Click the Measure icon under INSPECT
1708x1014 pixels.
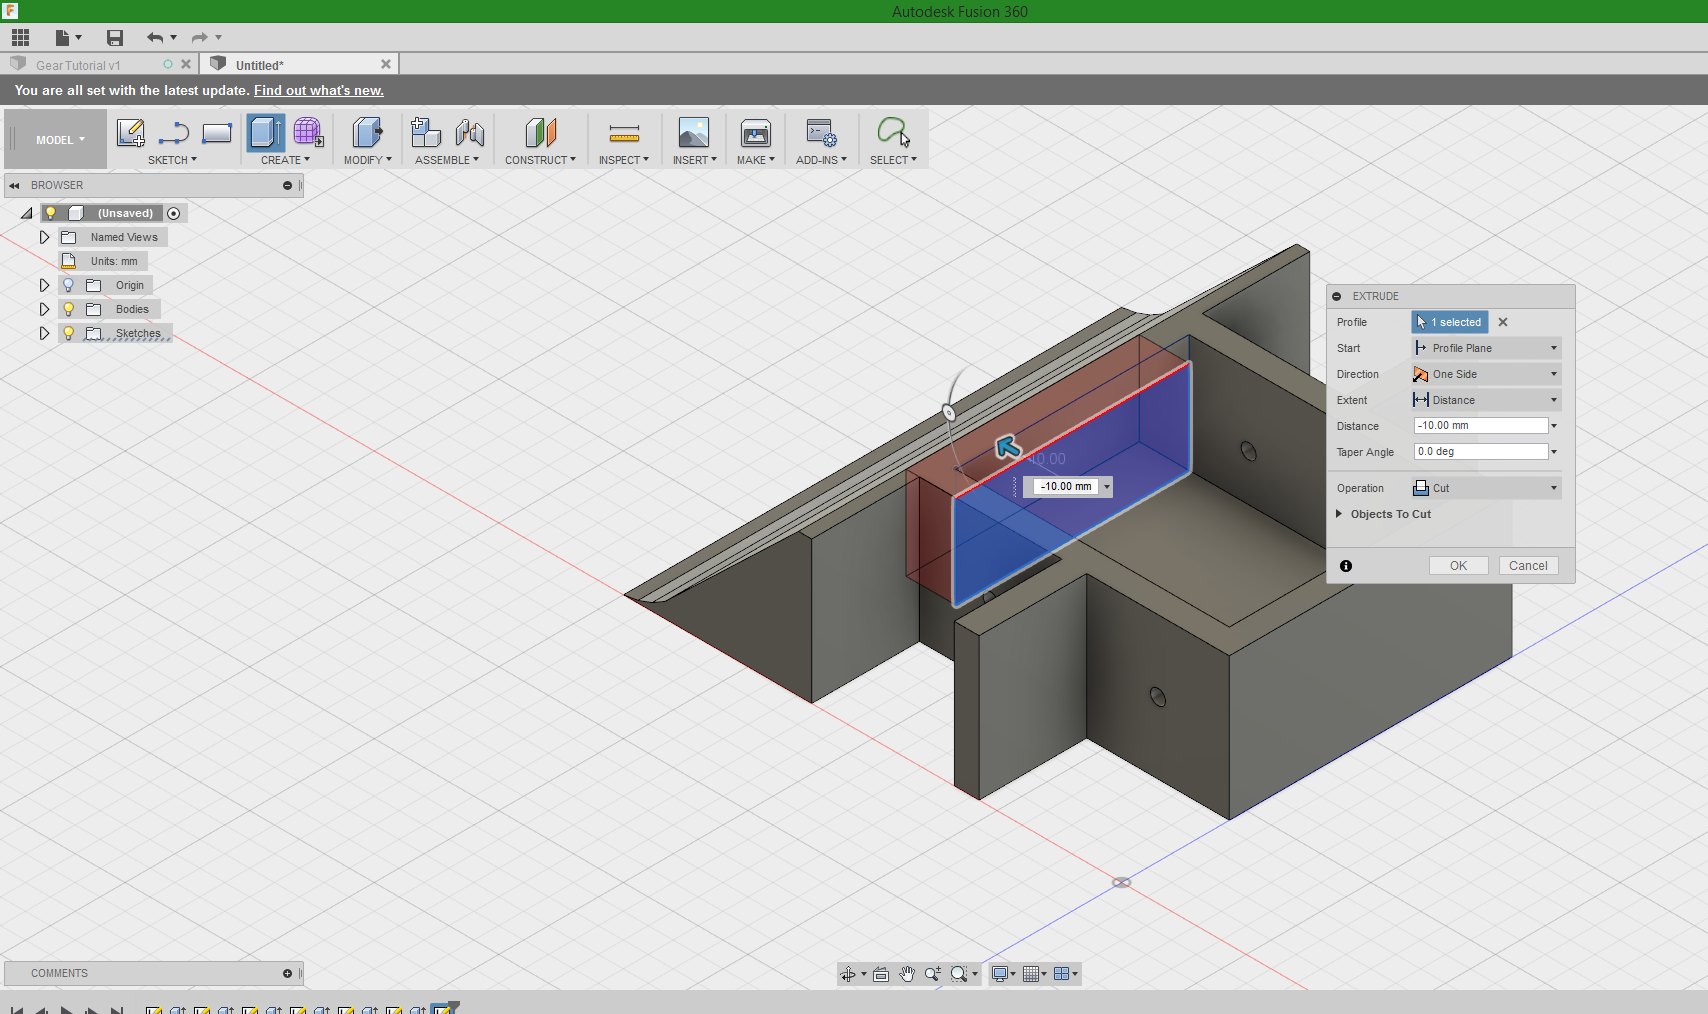[624, 133]
